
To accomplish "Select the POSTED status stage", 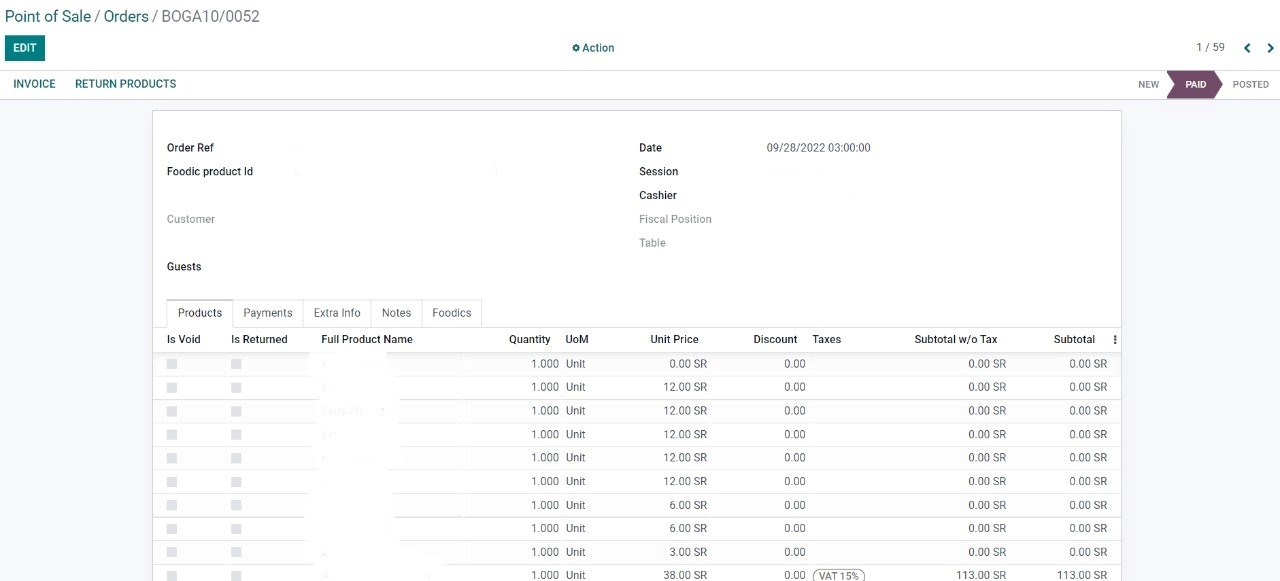I will (1250, 85).
